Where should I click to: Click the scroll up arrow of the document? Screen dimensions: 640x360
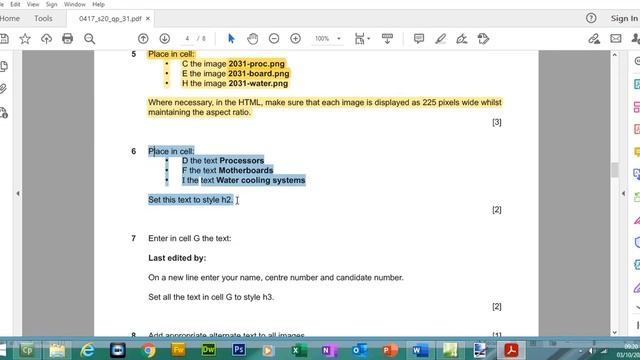click(615, 55)
